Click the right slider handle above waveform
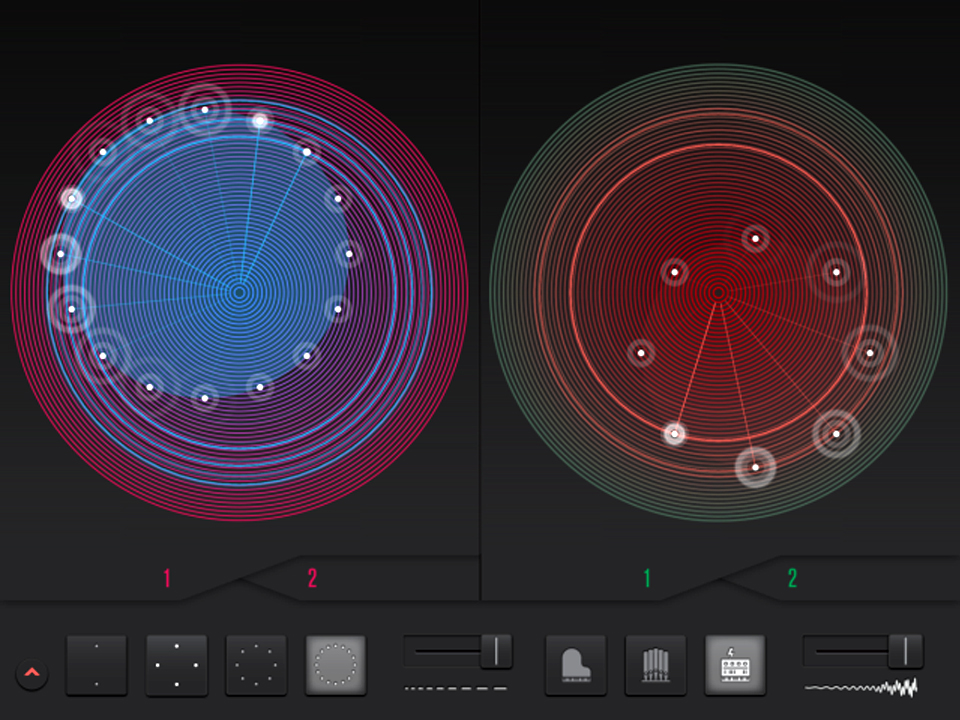Screen dimensions: 960x720 905,651
